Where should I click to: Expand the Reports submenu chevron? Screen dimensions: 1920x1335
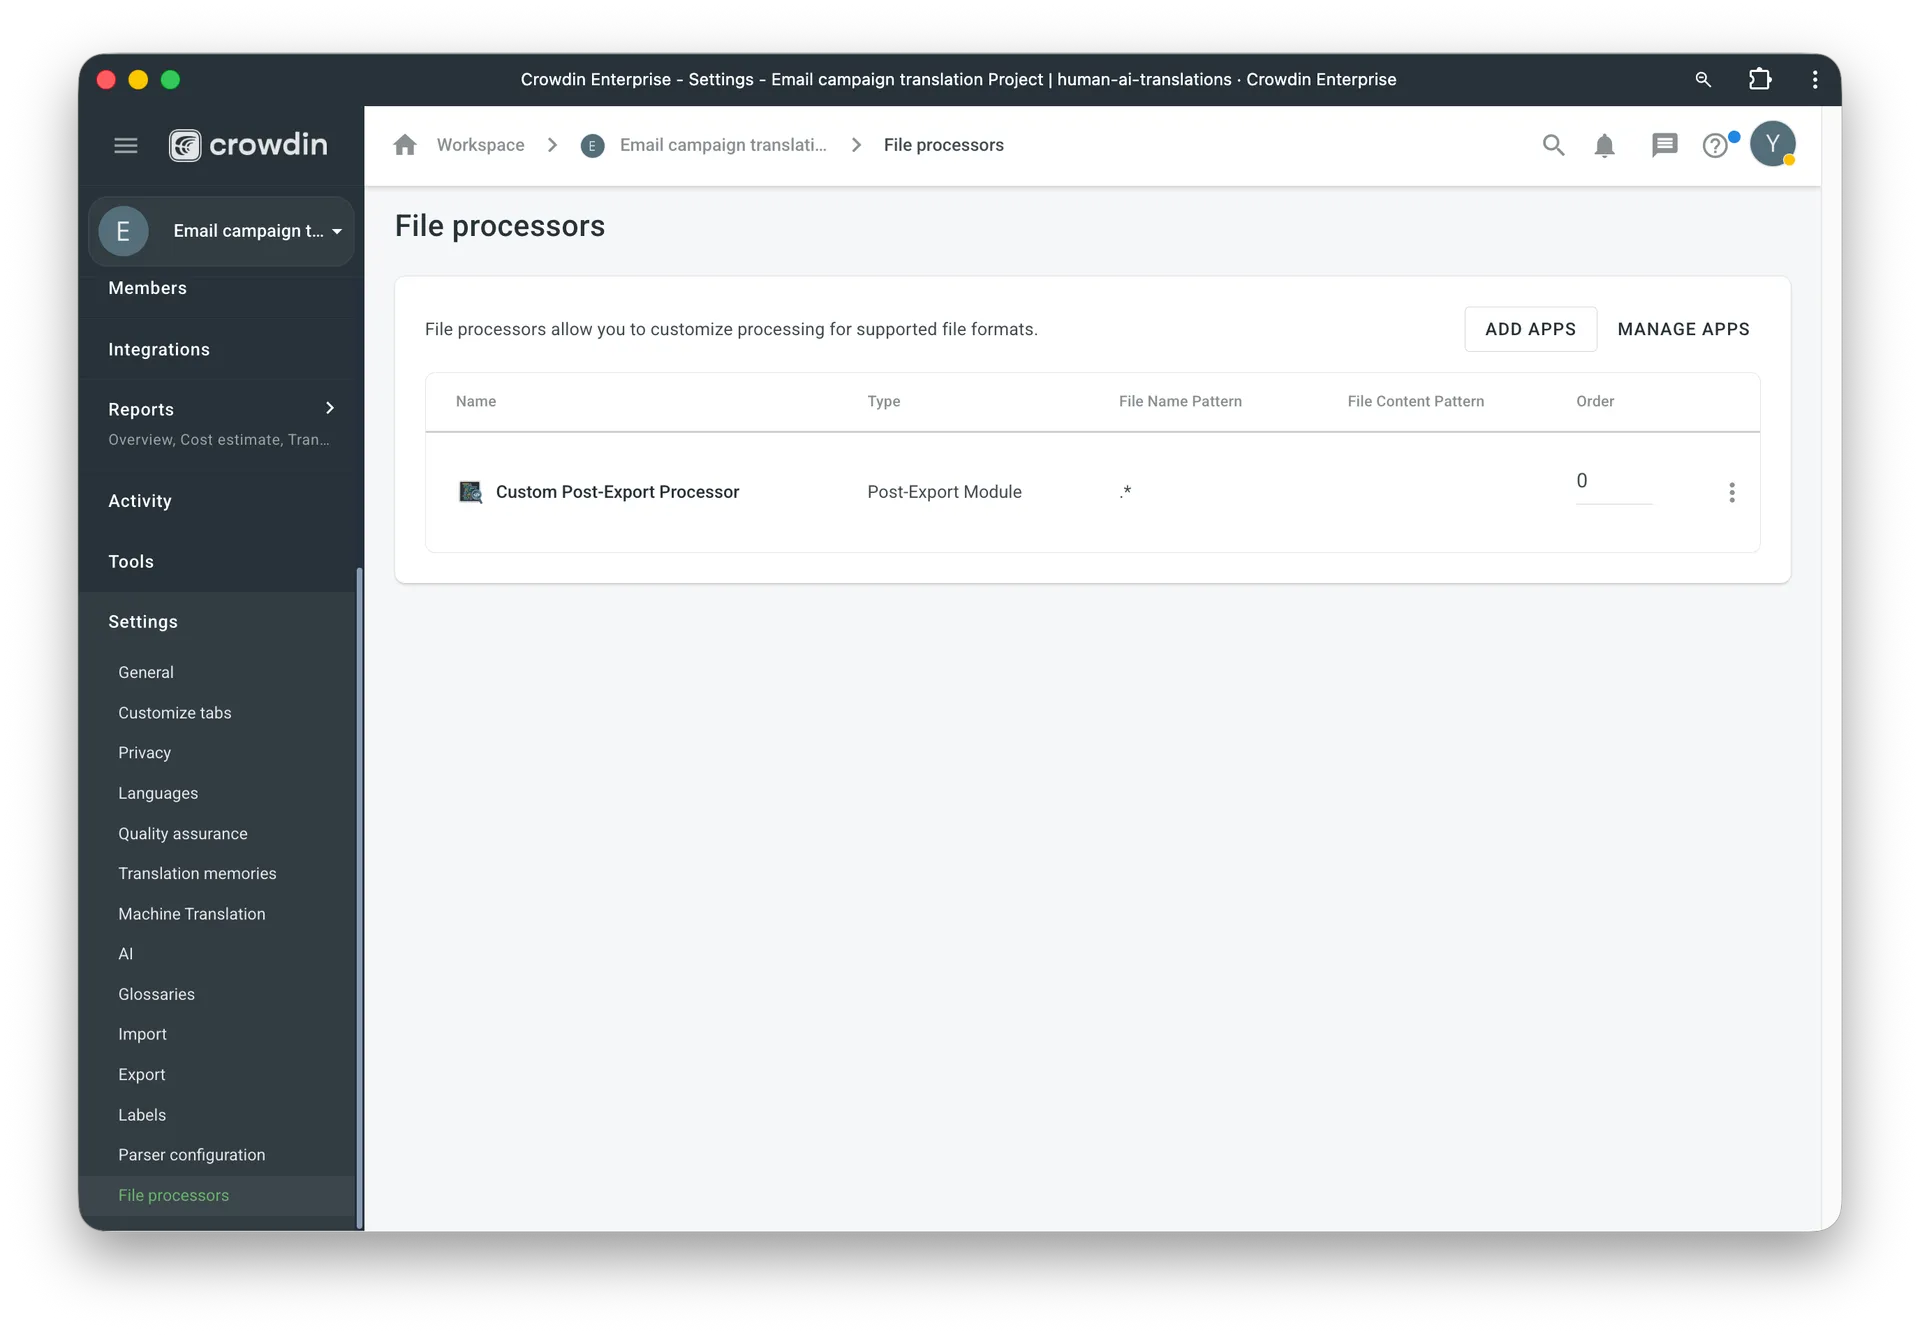click(330, 408)
